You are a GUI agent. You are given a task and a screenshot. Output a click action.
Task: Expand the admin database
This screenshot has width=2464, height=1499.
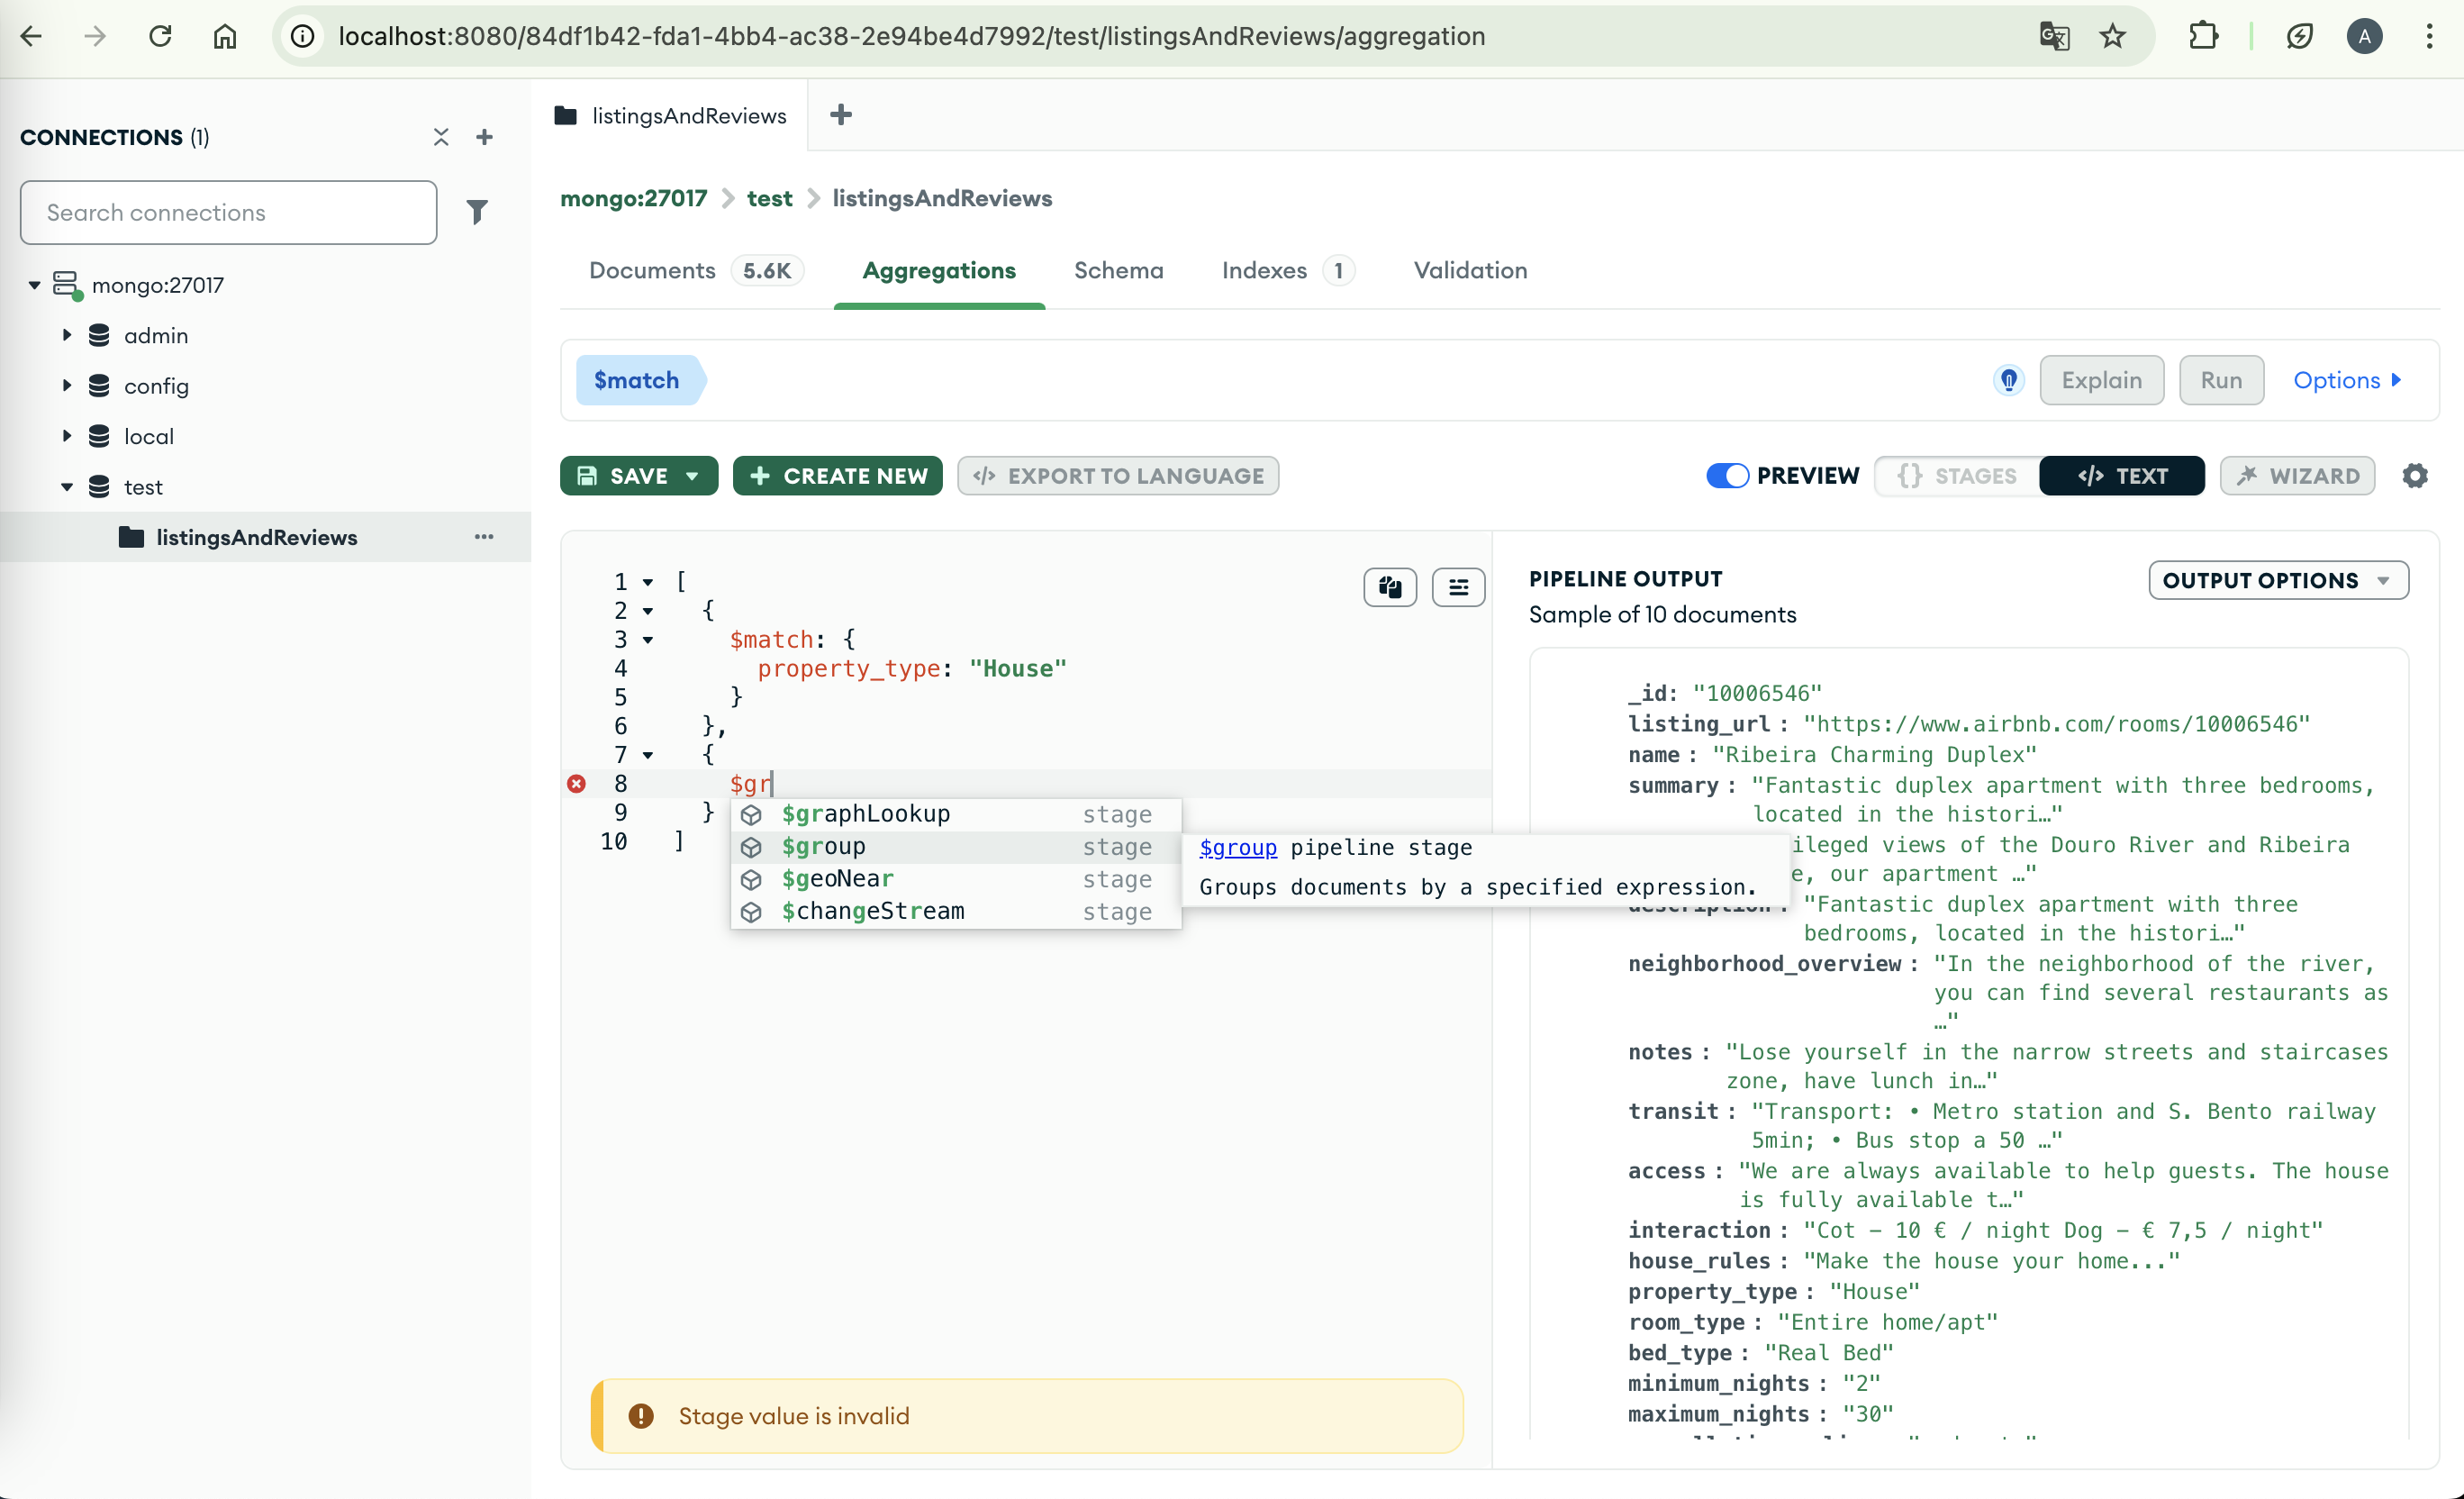(67, 335)
